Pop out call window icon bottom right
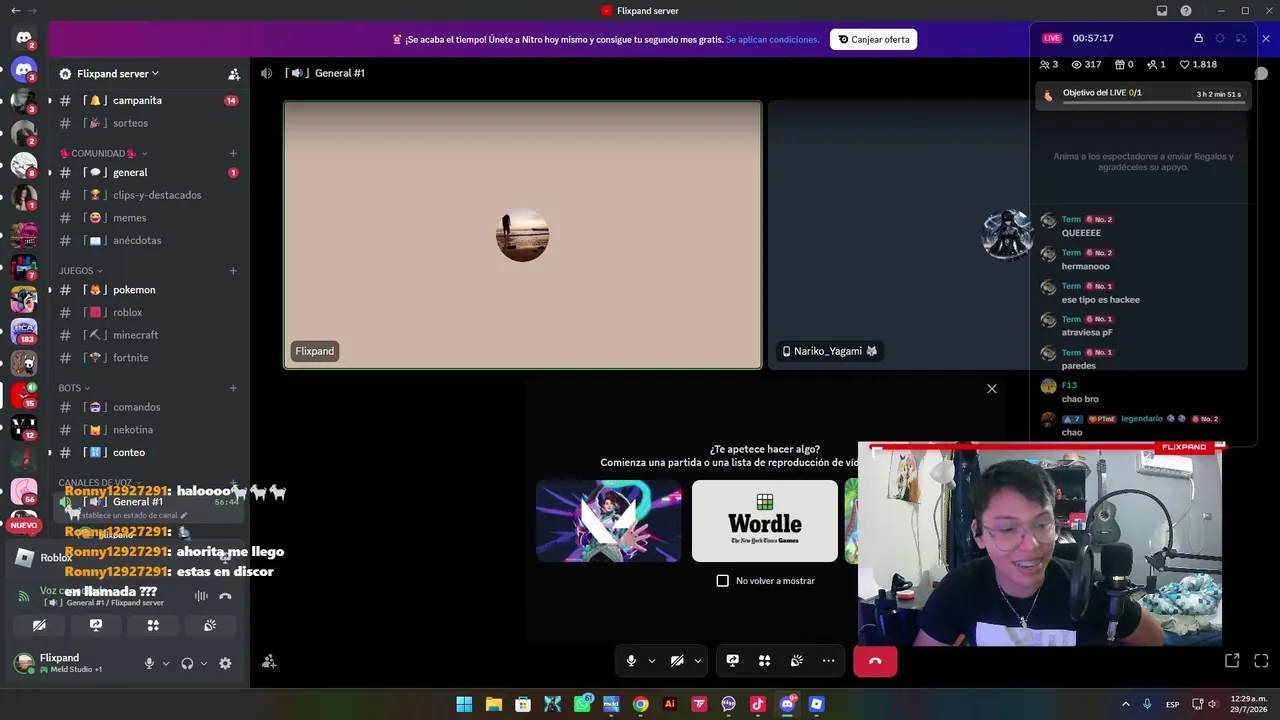This screenshot has width=1280, height=720. [1232, 661]
